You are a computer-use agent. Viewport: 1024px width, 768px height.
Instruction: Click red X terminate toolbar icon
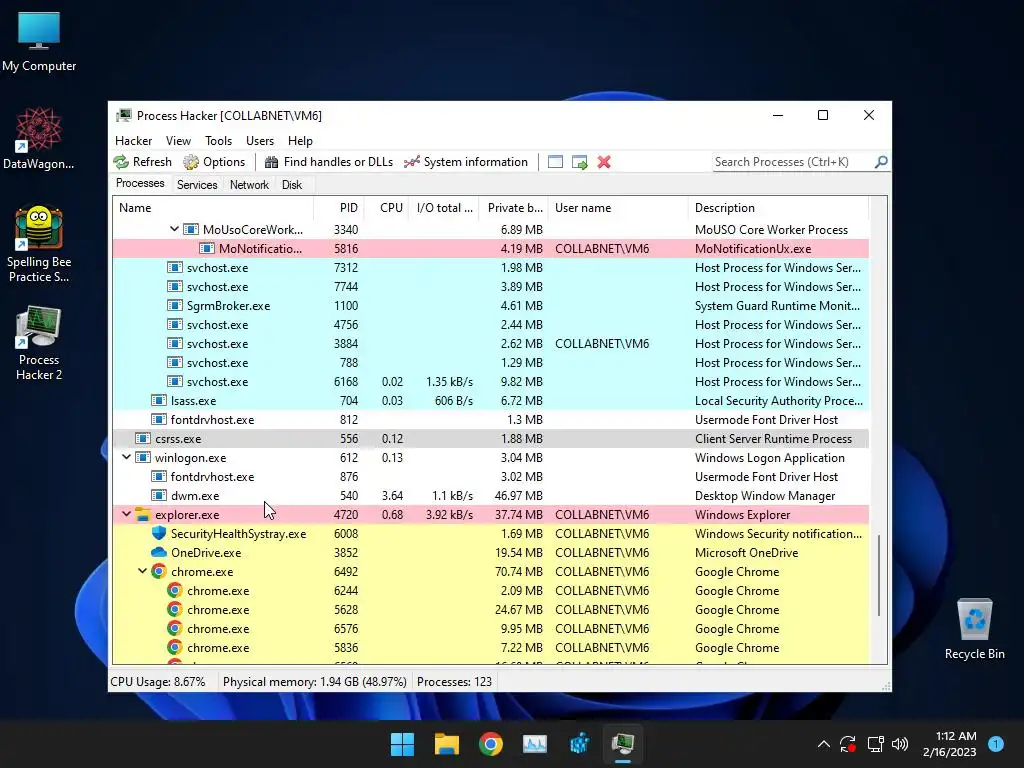604,162
